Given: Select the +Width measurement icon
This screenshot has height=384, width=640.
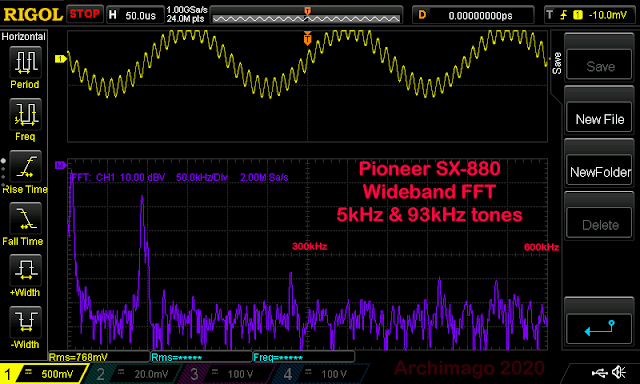Looking at the screenshot, I should coord(25,270).
